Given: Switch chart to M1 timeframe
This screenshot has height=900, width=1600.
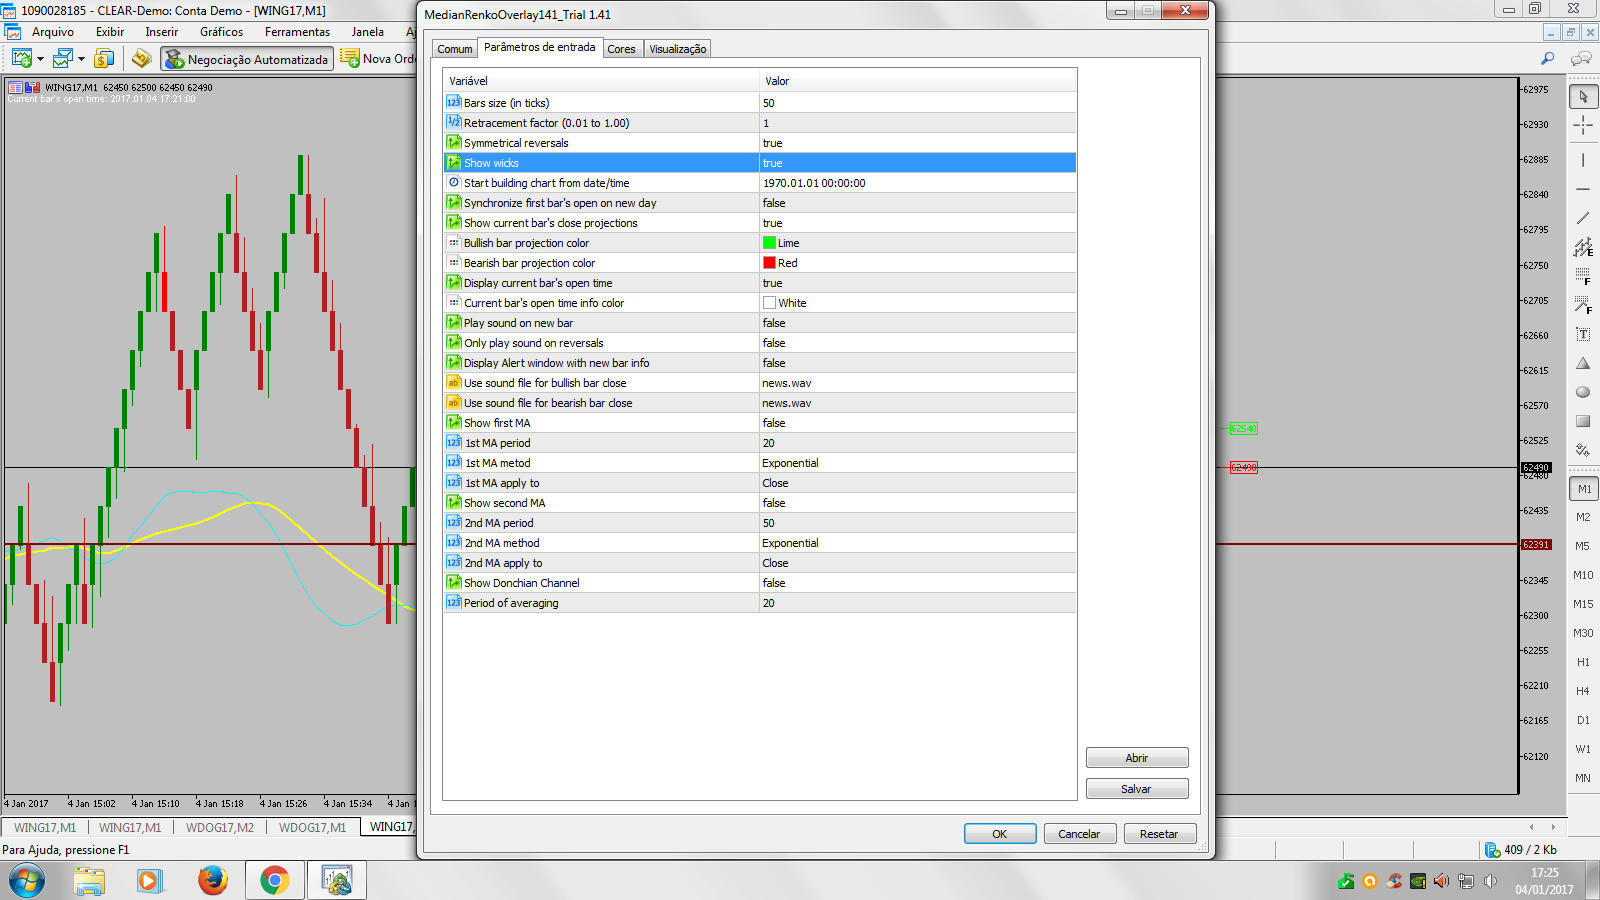Looking at the screenshot, I should pos(1583,489).
